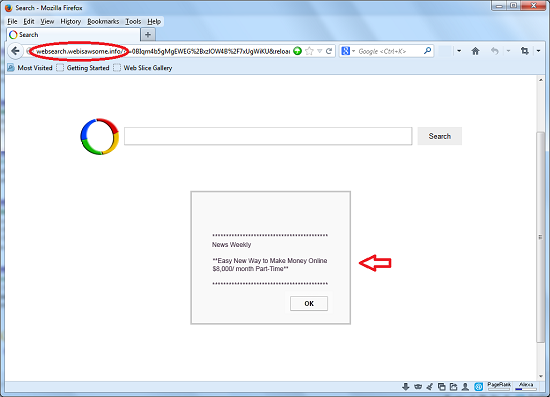Open the Help menu
The width and height of the screenshot is (550, 397).
tap(154, 22)
